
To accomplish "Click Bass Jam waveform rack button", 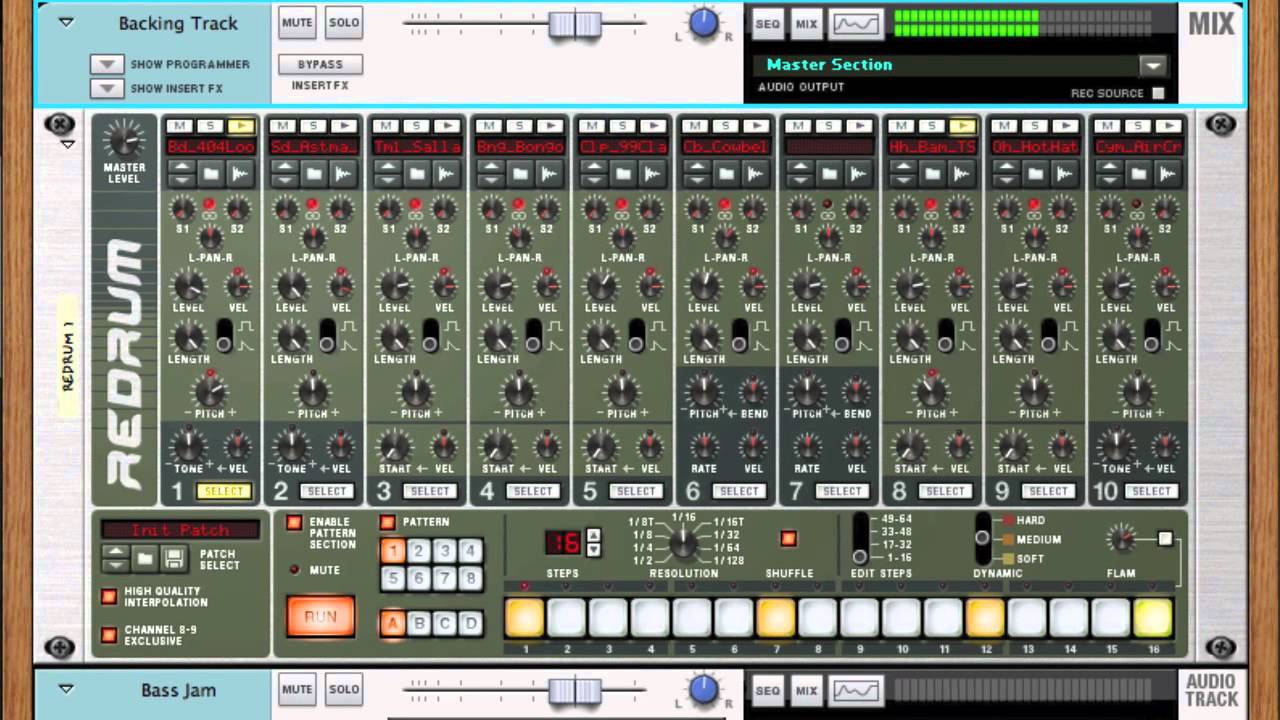I will coord(856,689).
